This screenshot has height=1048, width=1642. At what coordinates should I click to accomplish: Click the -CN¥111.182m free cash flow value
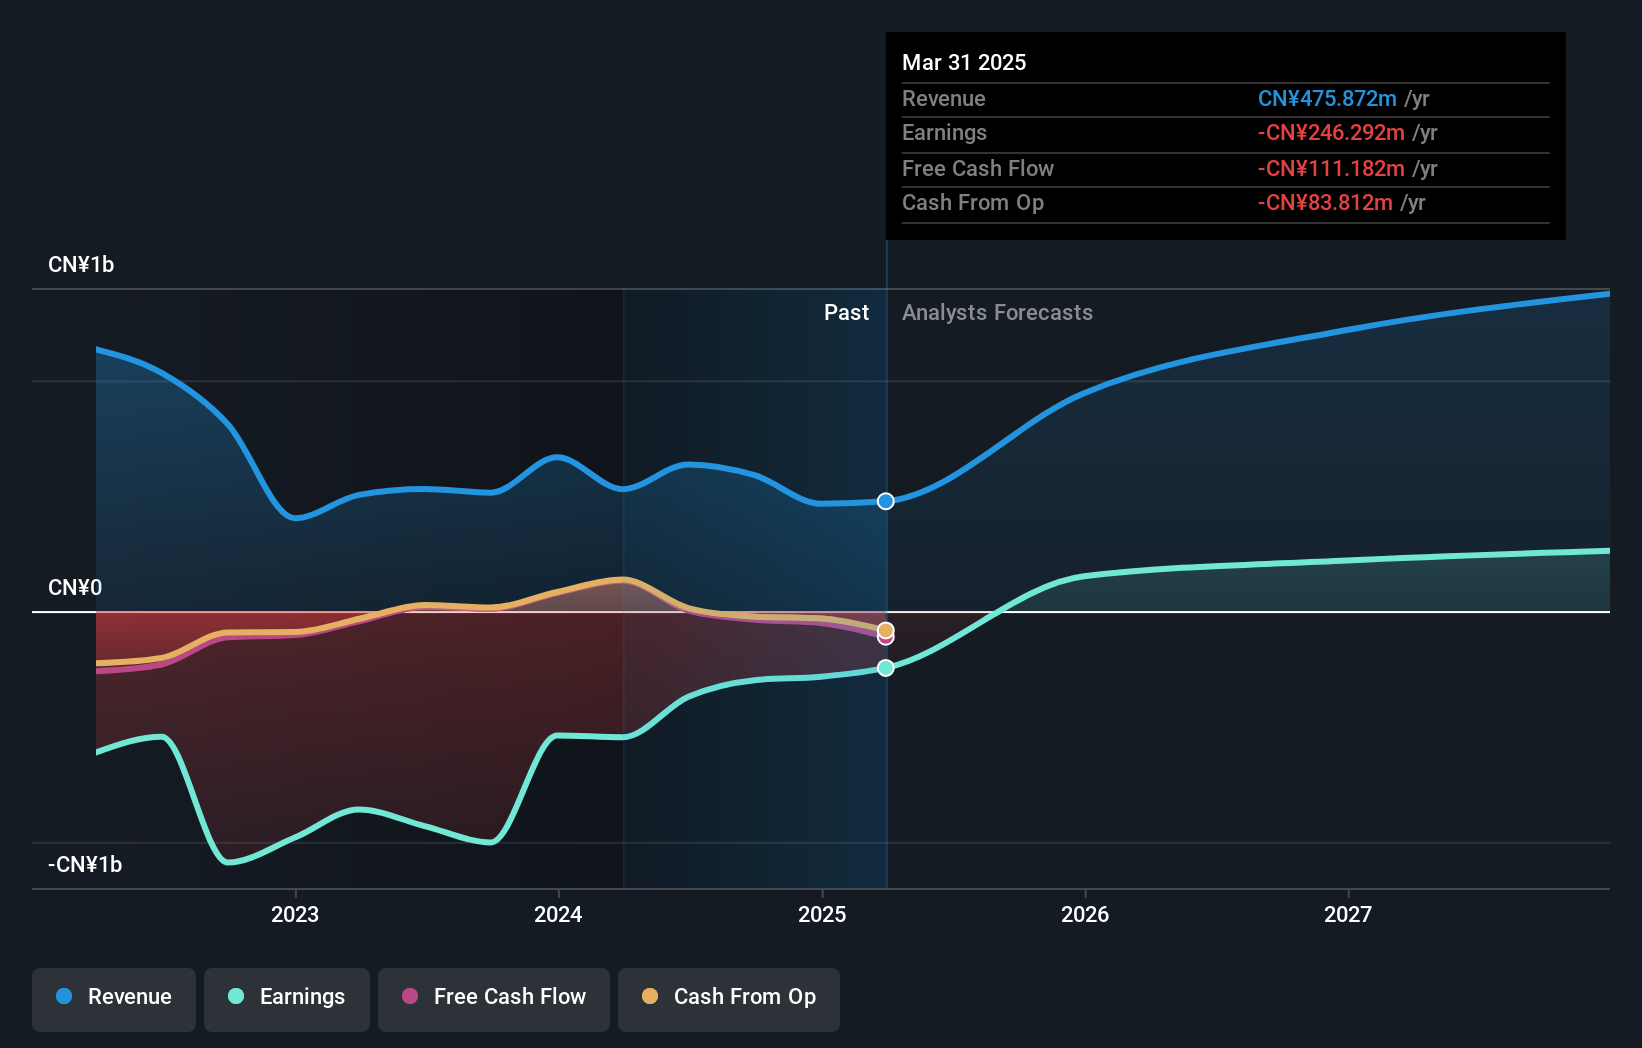(1331, 168)
